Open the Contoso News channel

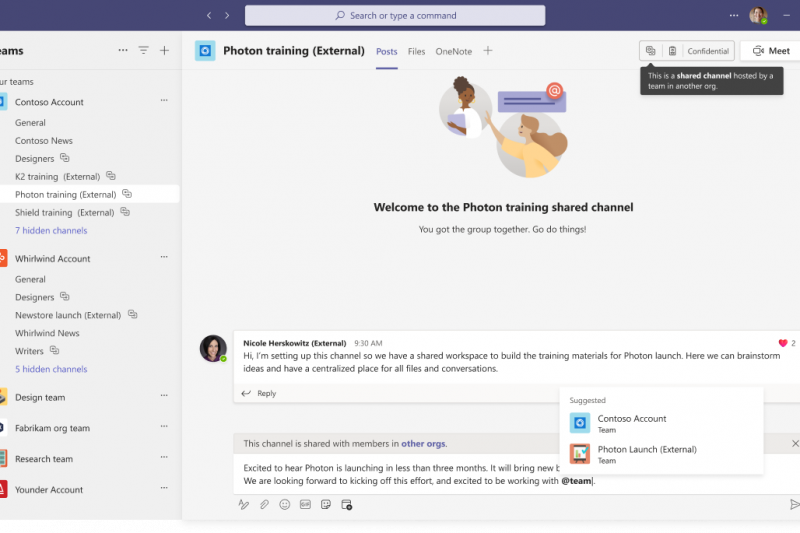coord(44,140)
